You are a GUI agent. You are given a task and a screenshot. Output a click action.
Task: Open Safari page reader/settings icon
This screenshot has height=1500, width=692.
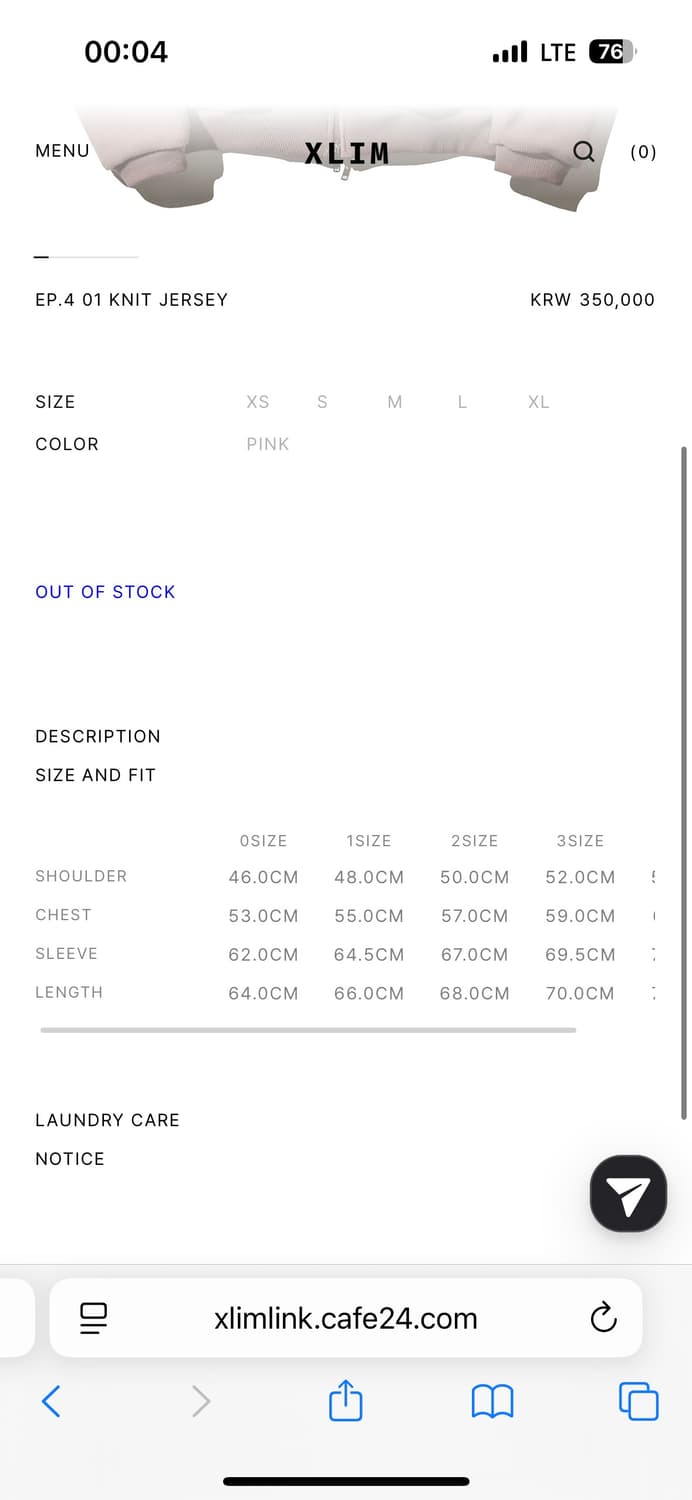point(94,1318)
